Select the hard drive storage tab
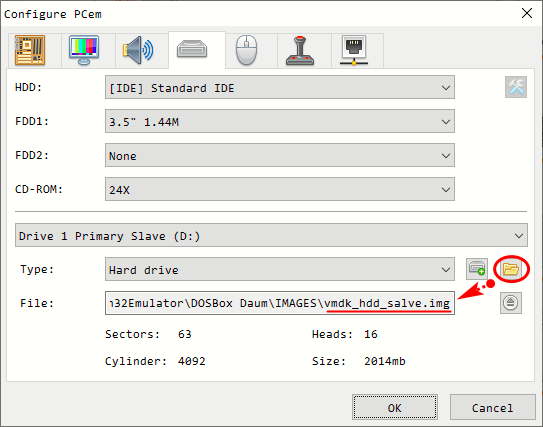Viewport: 543px width, 427px height. 192,50
